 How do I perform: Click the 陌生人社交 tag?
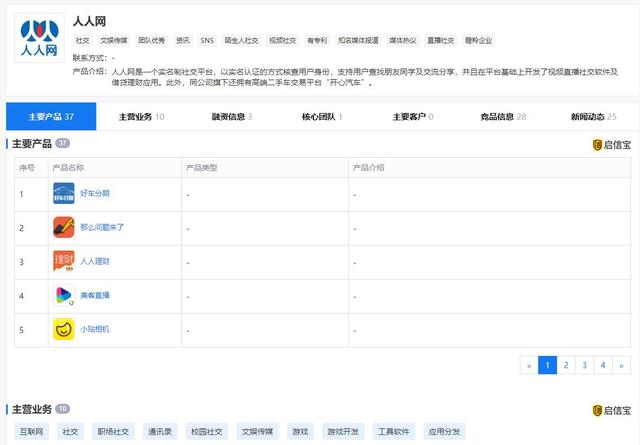click(241, 40)
